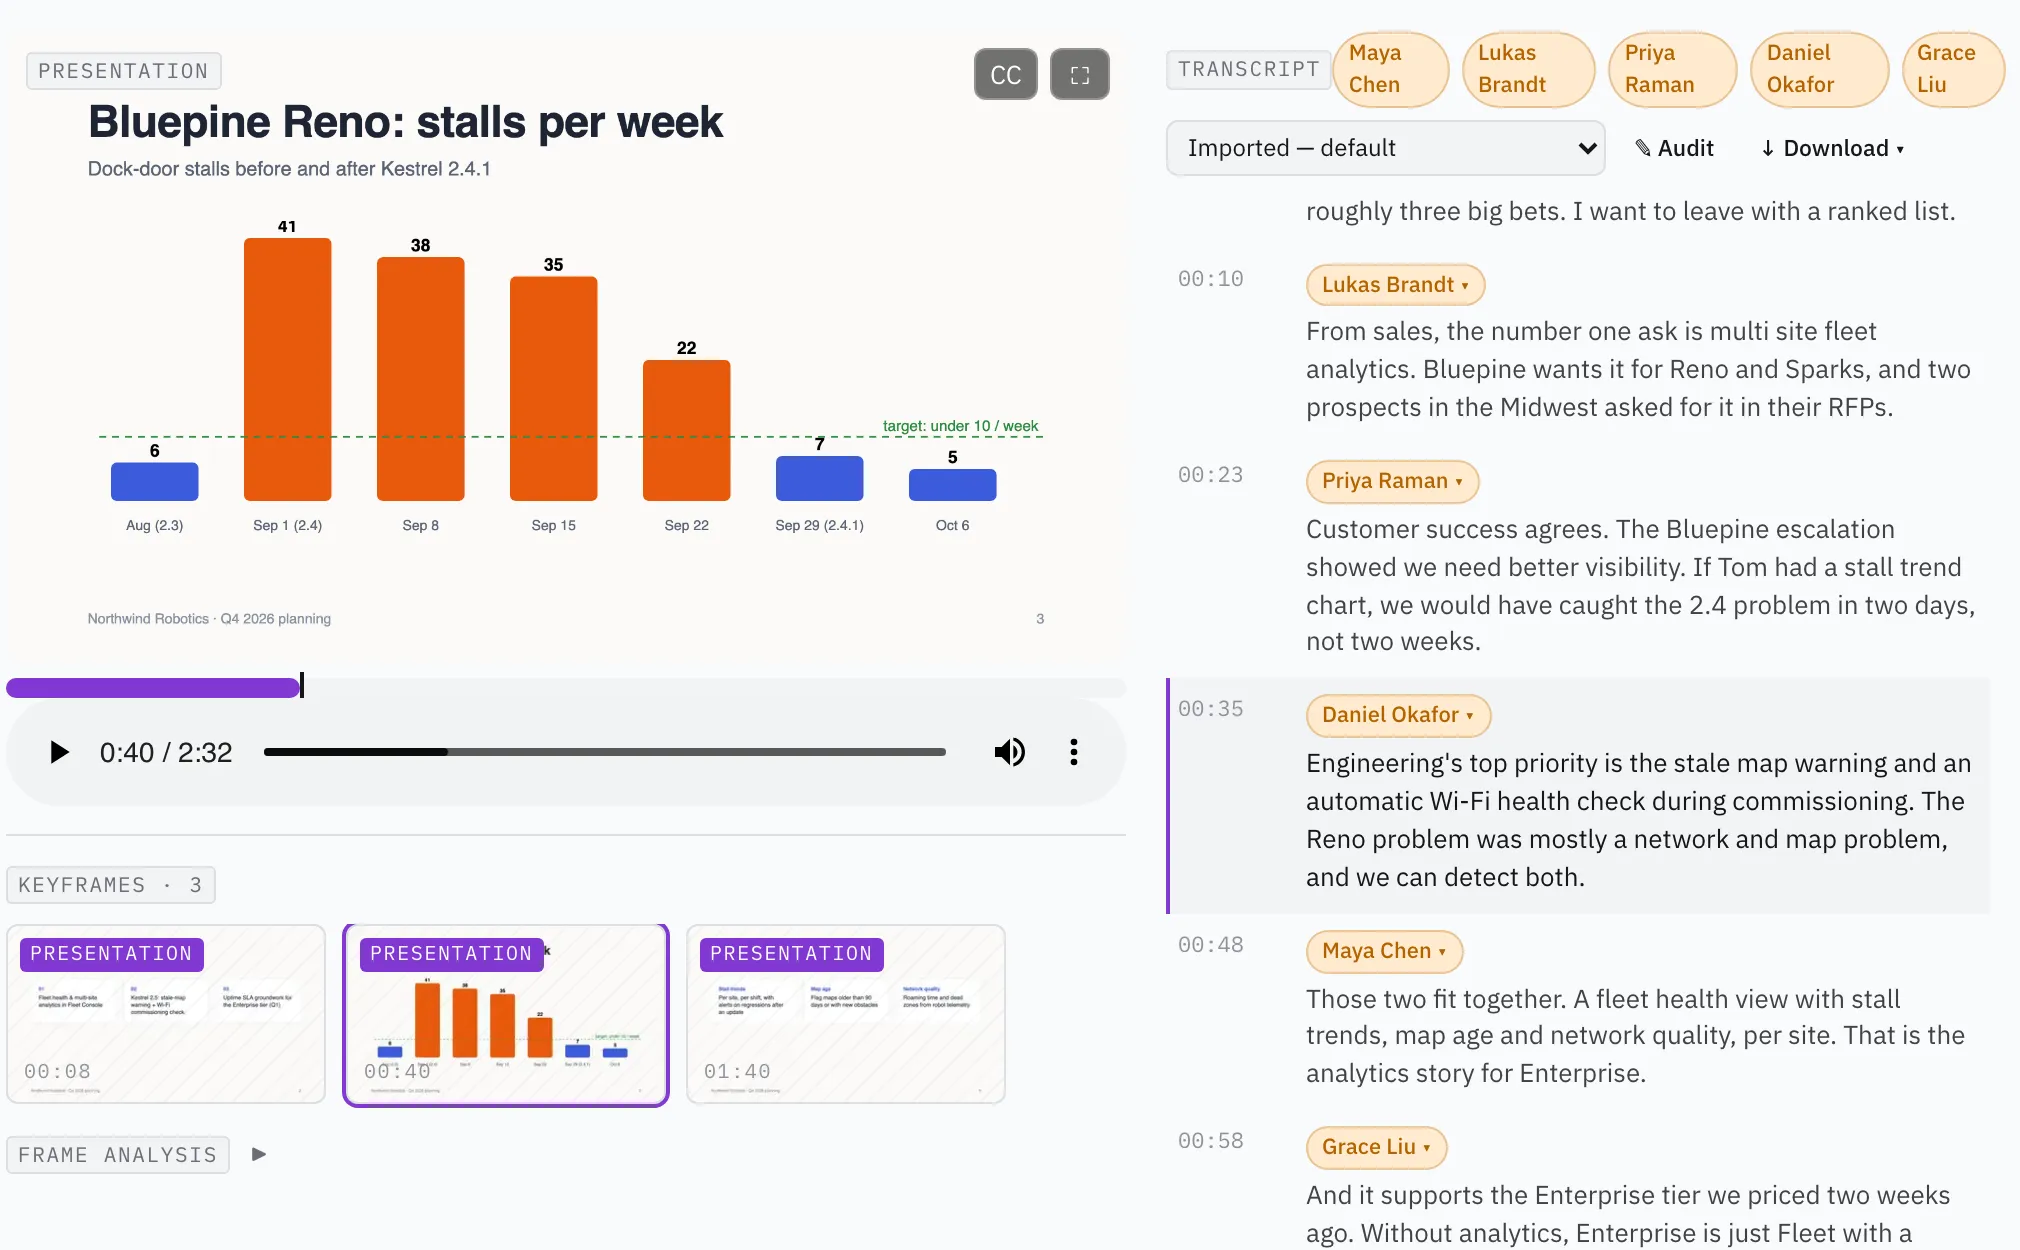Jump to the 00:35 transcript timestamp
Image resolution: width=2020 pixels, height=1250 pixels.
[1210, 709]
